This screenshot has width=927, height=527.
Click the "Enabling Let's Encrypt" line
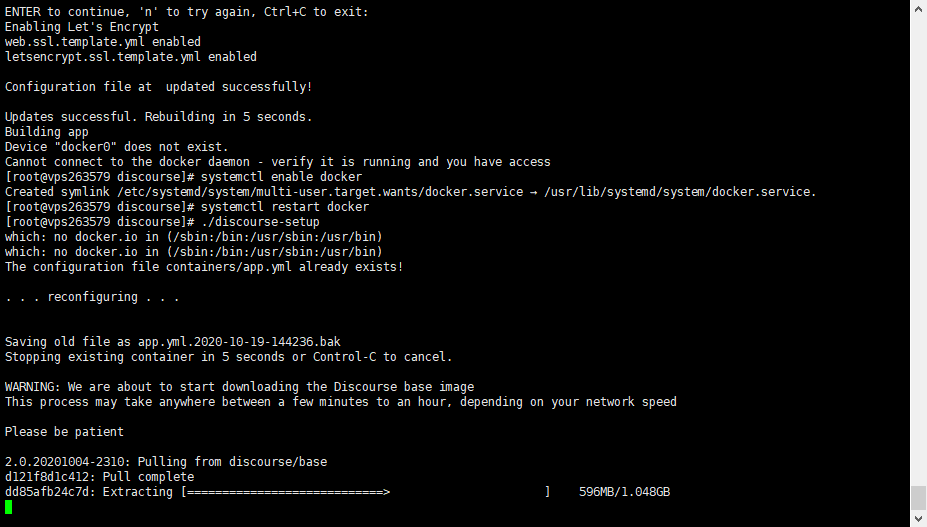point(82,27)
